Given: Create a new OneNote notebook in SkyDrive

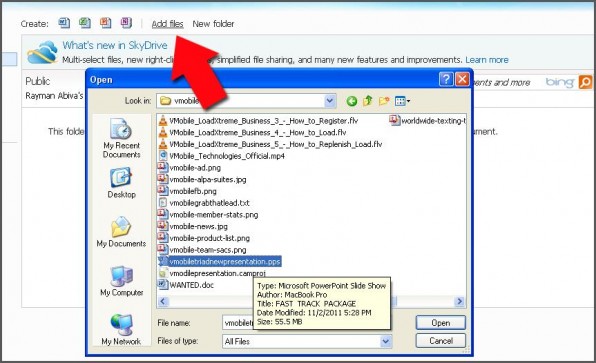Looking at the screenshot, I should coord(126,23).
